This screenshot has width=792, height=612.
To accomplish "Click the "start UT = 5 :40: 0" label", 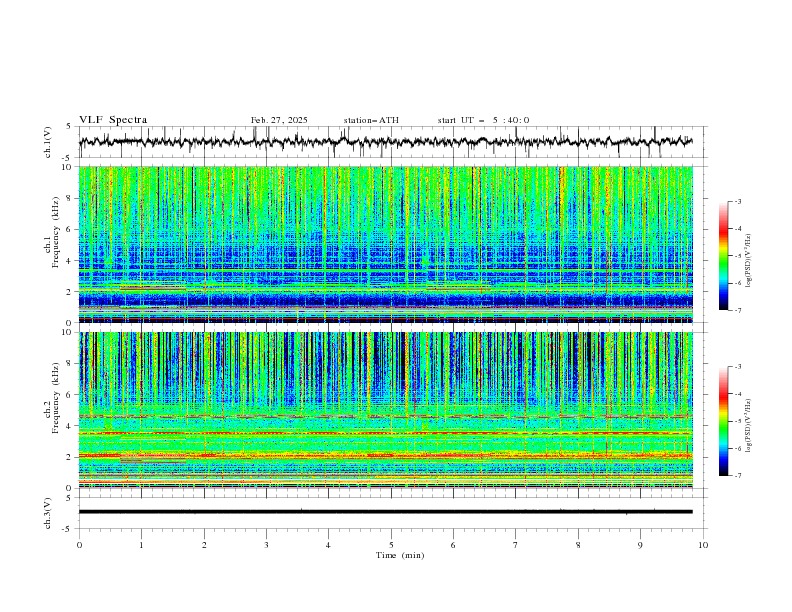I will click(483, 120).
